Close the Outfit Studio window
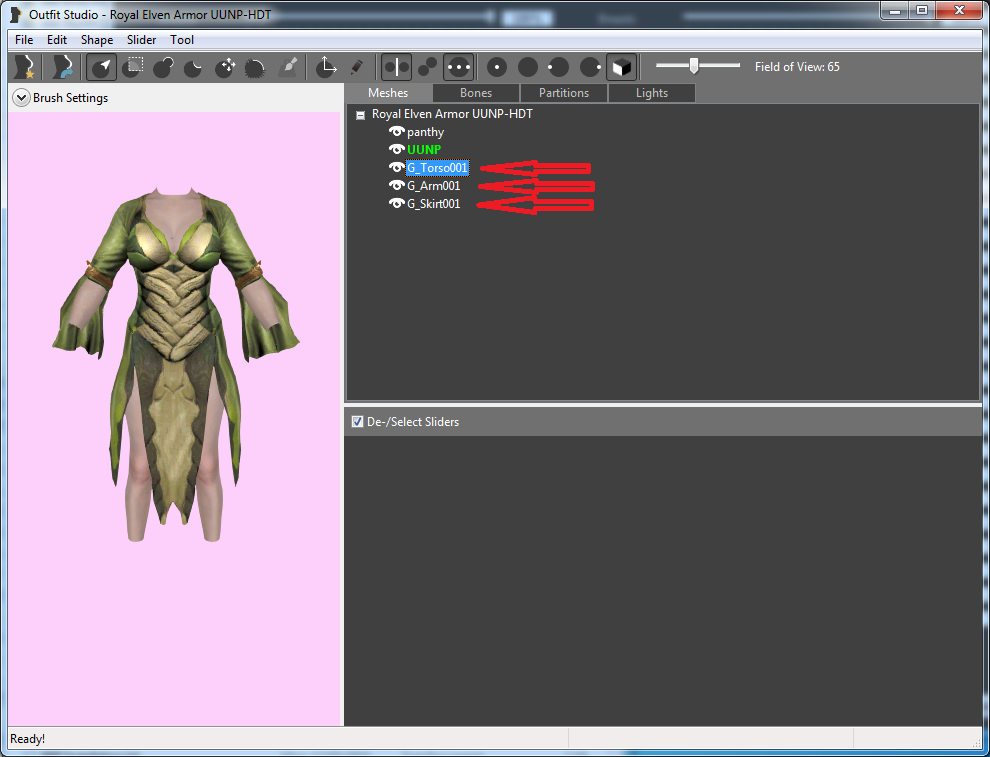This screenshot has height=757, width=990. point(959,11)
